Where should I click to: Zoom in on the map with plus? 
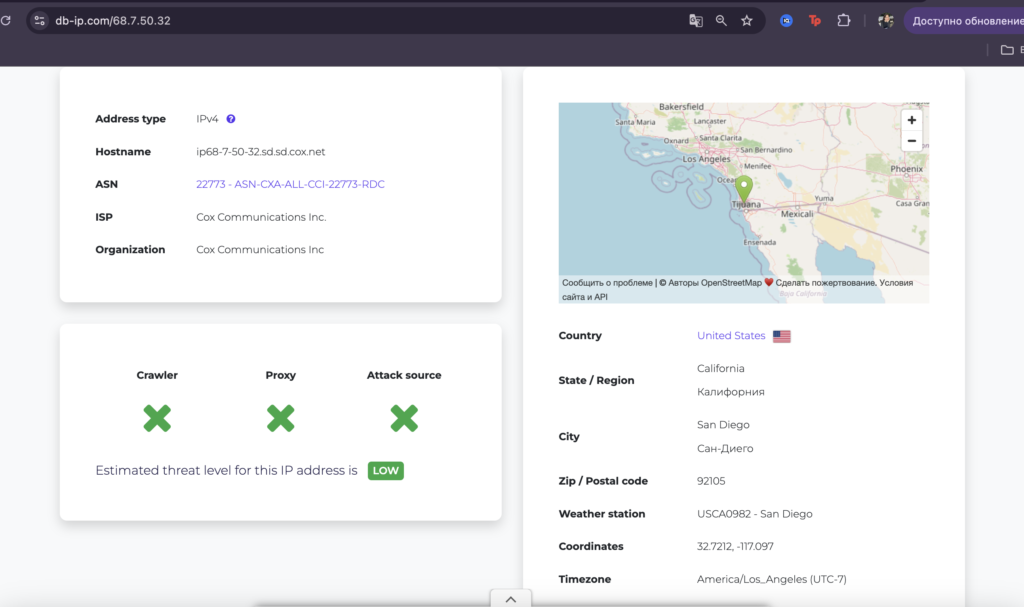pos(912,120)
